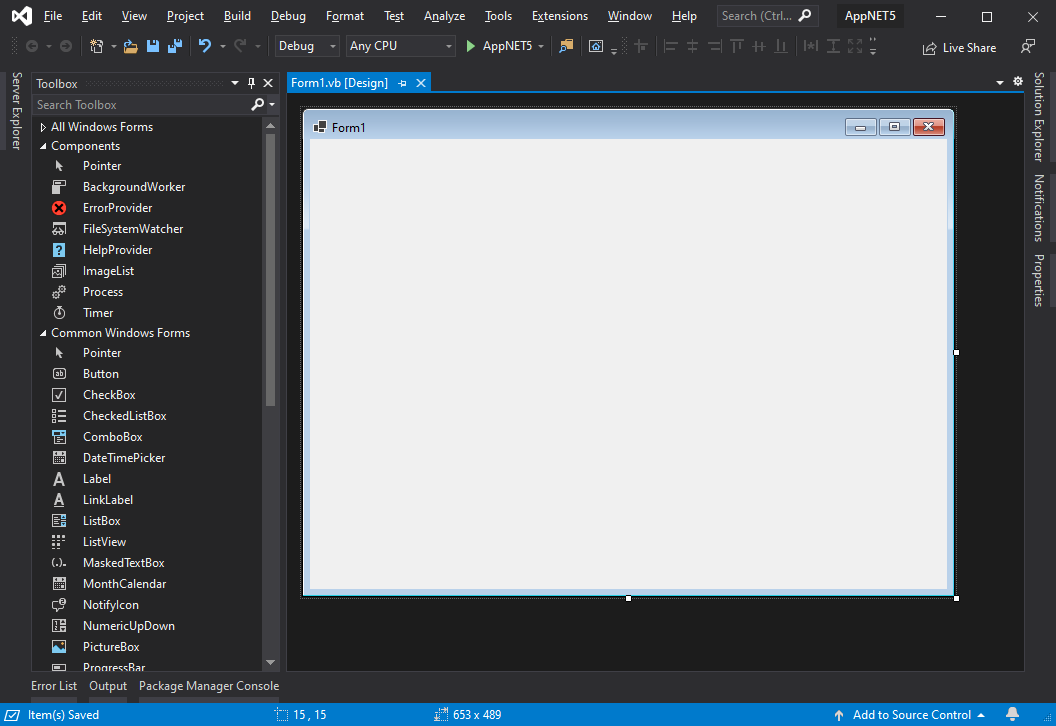Open the File menu
The image size is (1056, 726).
[x=53, y=15]
